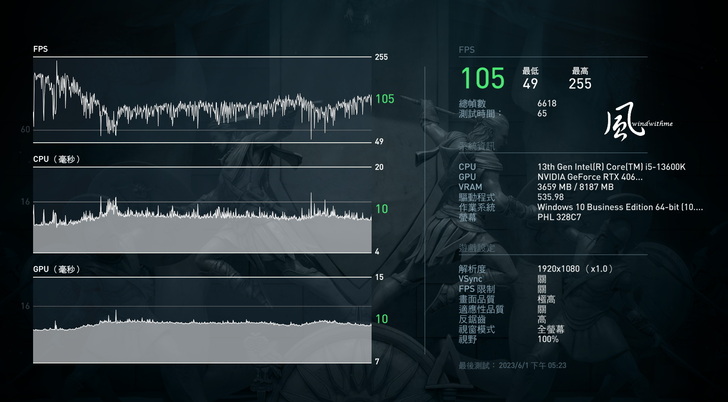This screenshot has height=402, width=728.
Task: Click the 15 axis value on GPU graph
Action: tap(379, 277)
